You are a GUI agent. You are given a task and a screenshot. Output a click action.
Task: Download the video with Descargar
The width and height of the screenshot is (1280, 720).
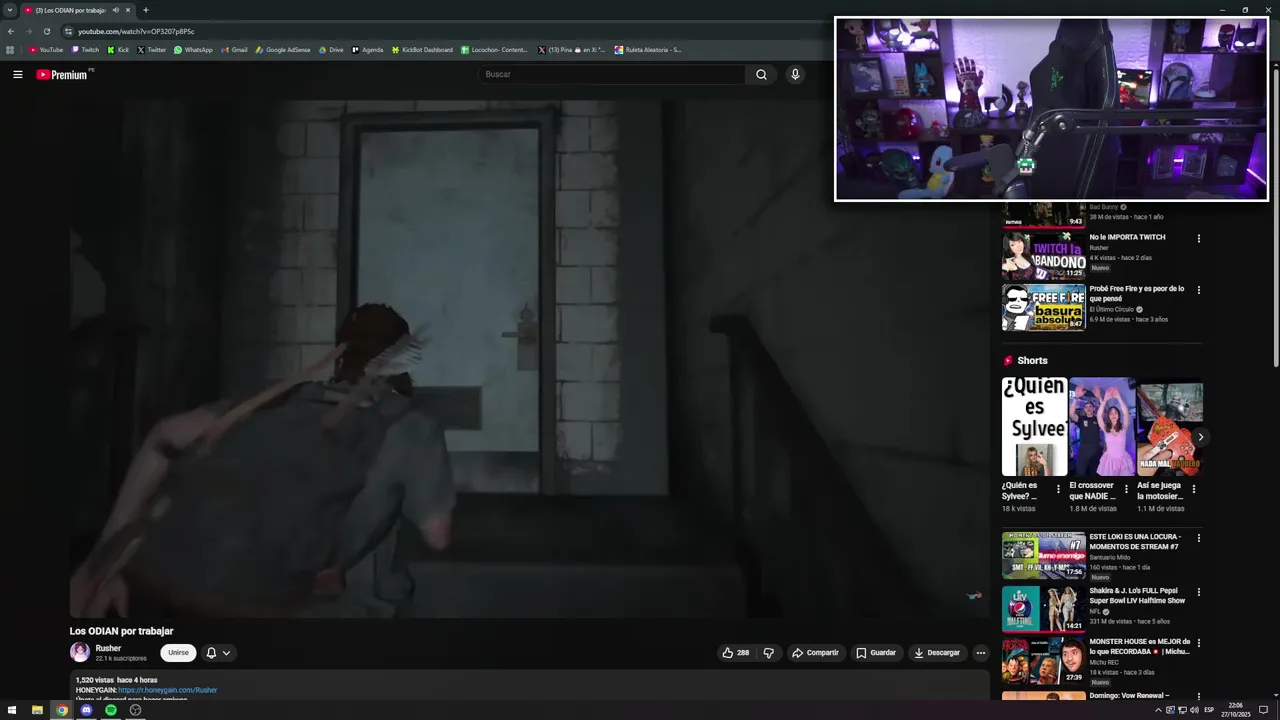[x=937, y=653]
